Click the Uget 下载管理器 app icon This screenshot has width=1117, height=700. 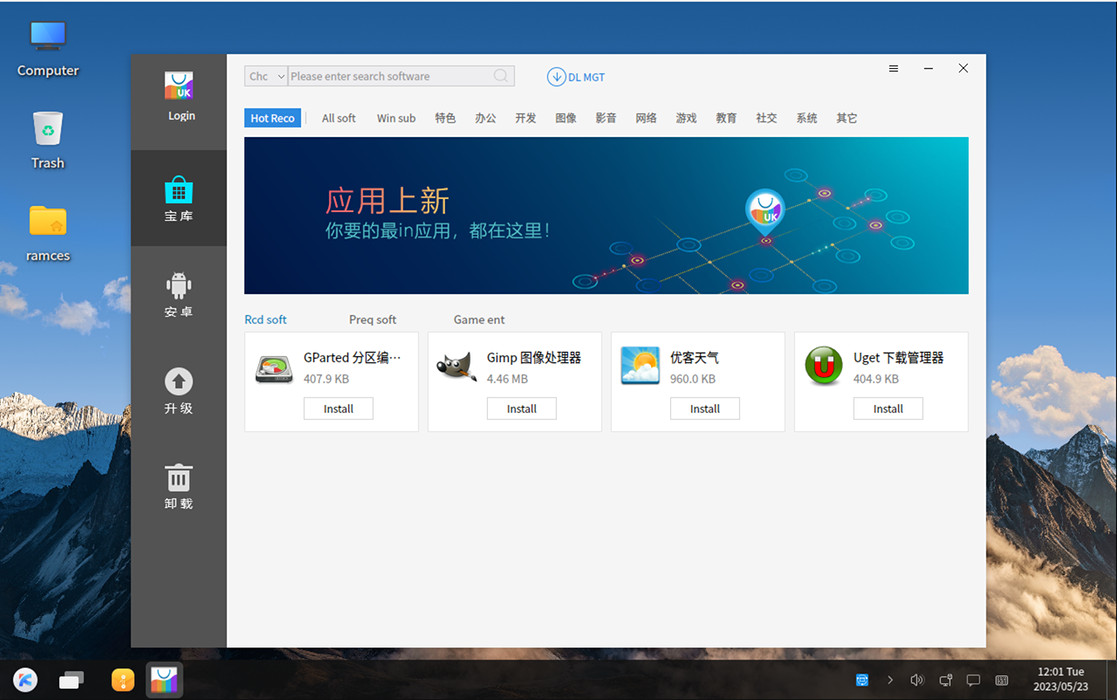tap(822, 366)
